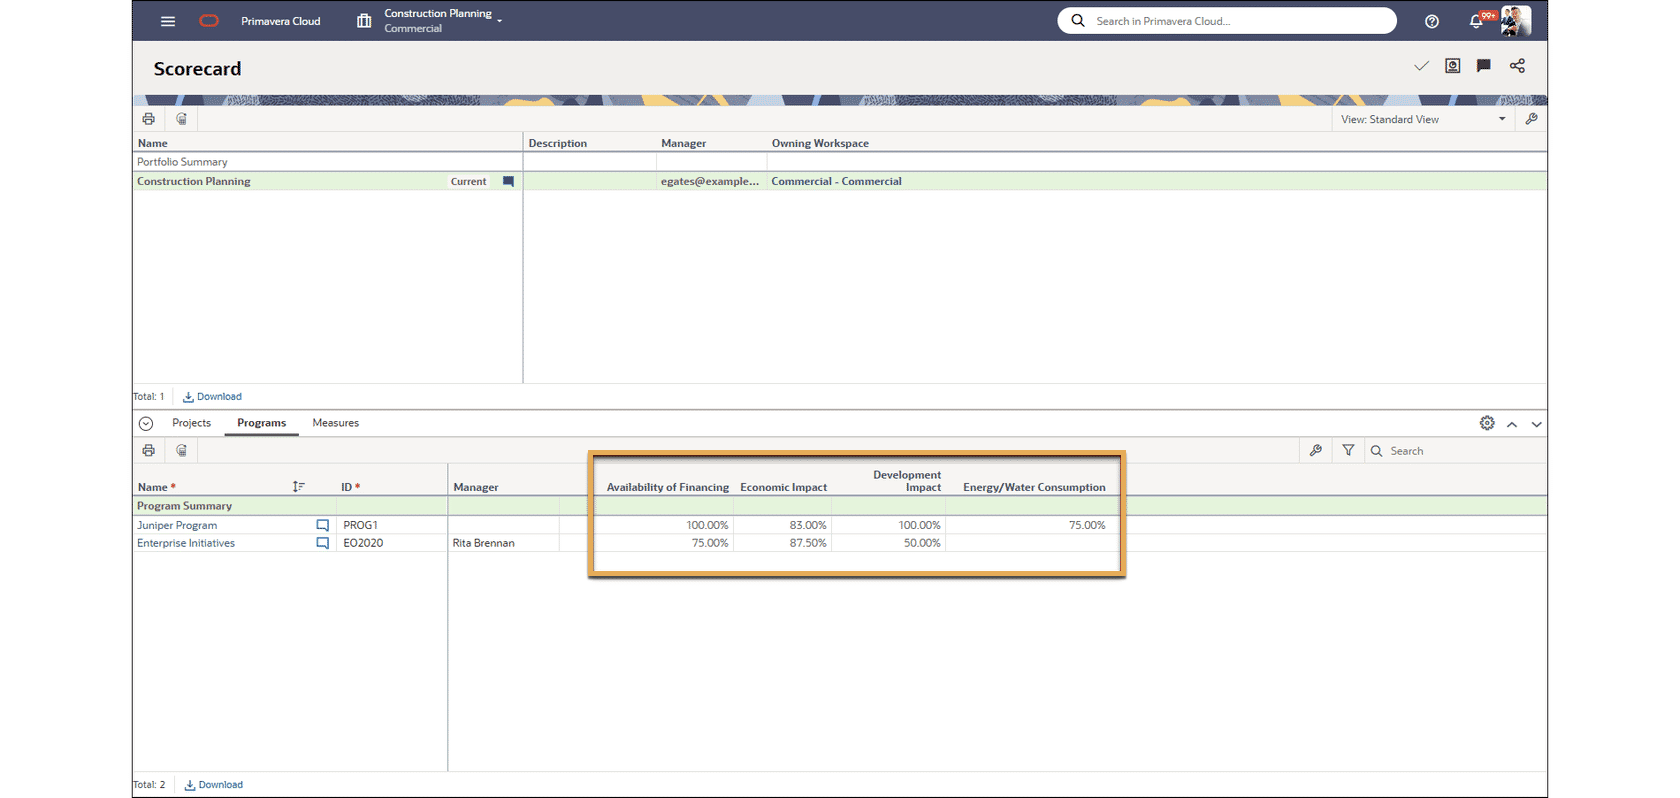Click the Portfolio Summary row
The image size is (1680, 798).
[840, 162]
